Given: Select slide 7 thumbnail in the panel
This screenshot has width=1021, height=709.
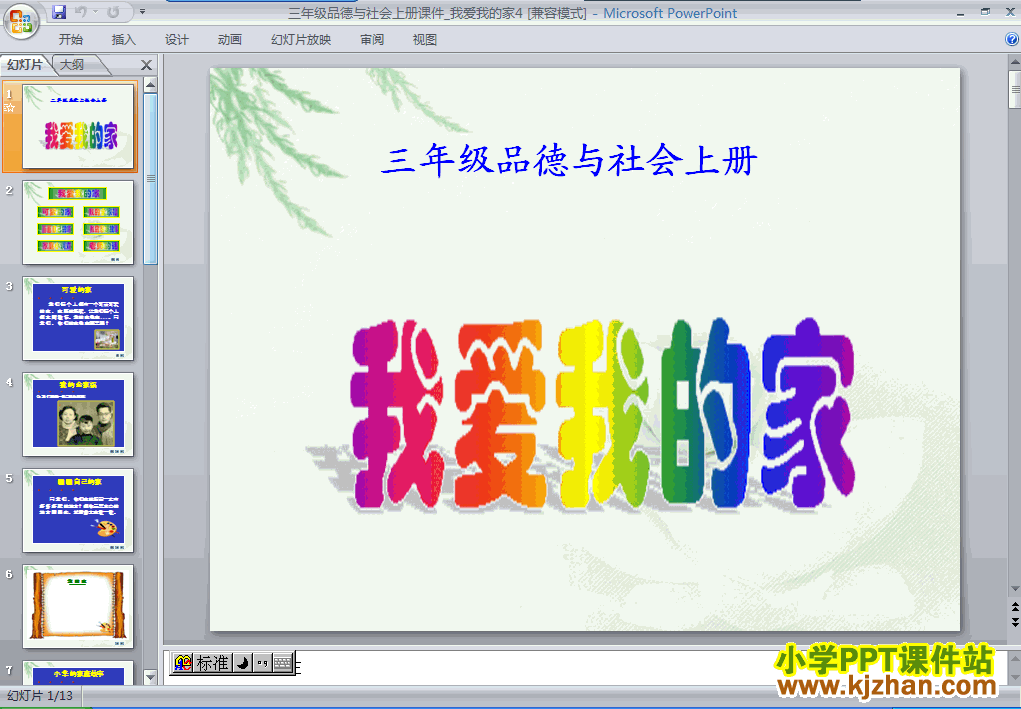Looking at the screenshot, I should pos(78,673).
